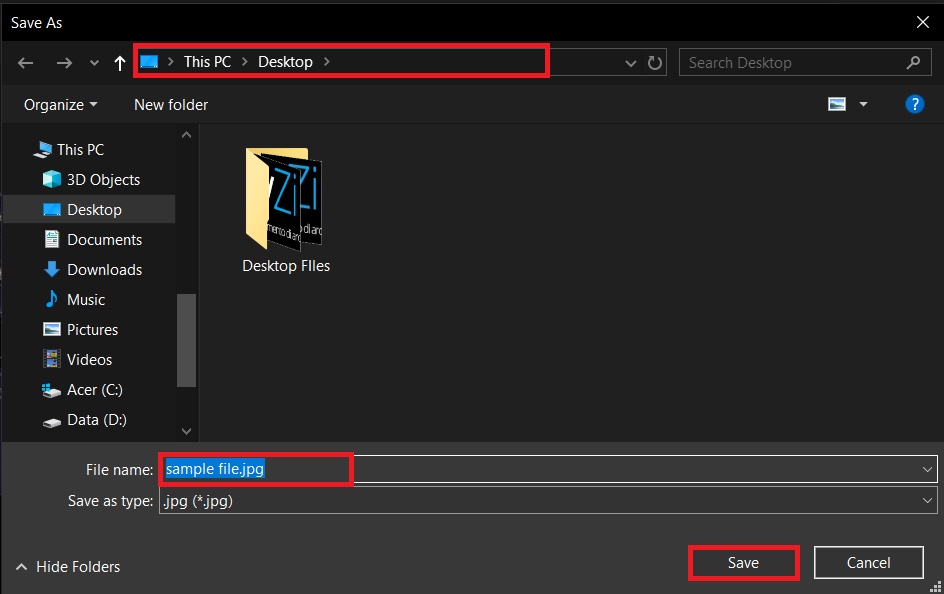The width and height of the screenshot is (944, 594).
Task: Click the Desktop breadcrumb in address bar
Action: point(285,62)
